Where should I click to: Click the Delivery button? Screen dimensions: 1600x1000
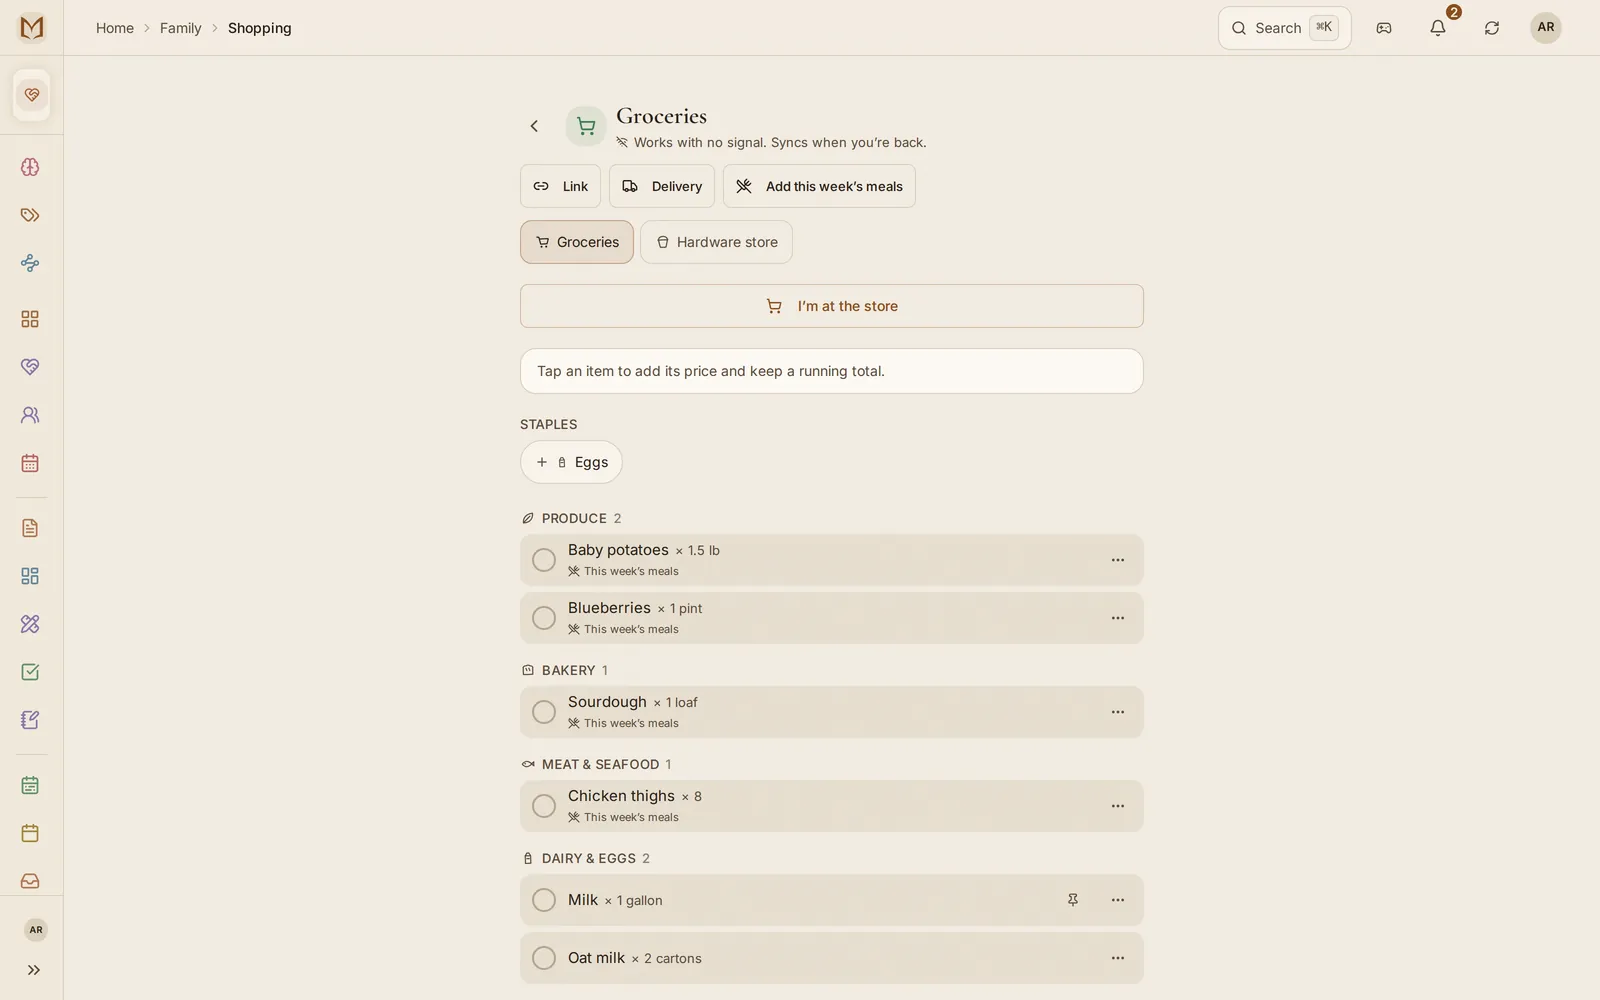[662, 186]
